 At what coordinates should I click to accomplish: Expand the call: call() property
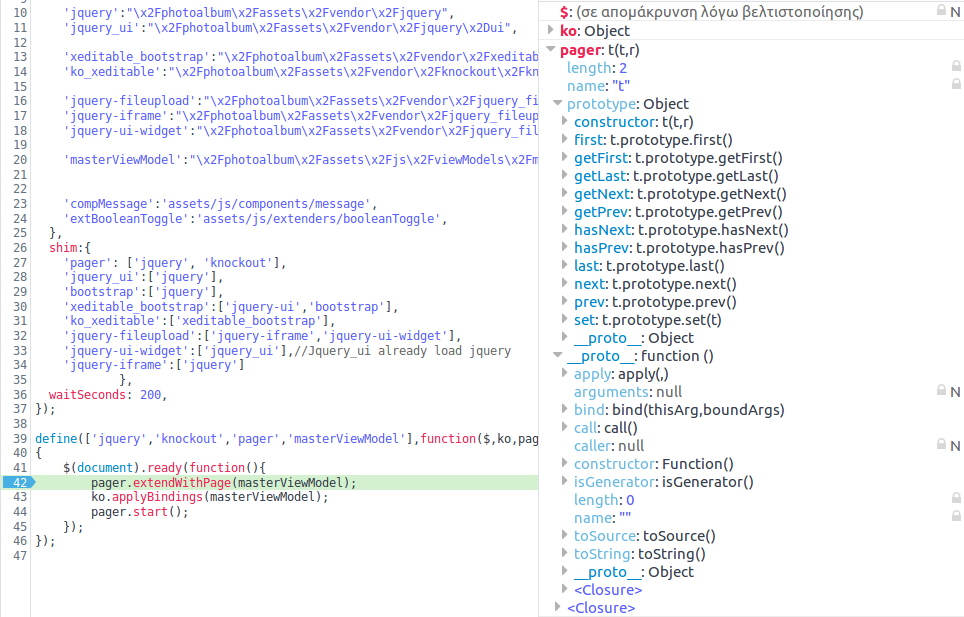pyautogui.click(x=564, y=426)
